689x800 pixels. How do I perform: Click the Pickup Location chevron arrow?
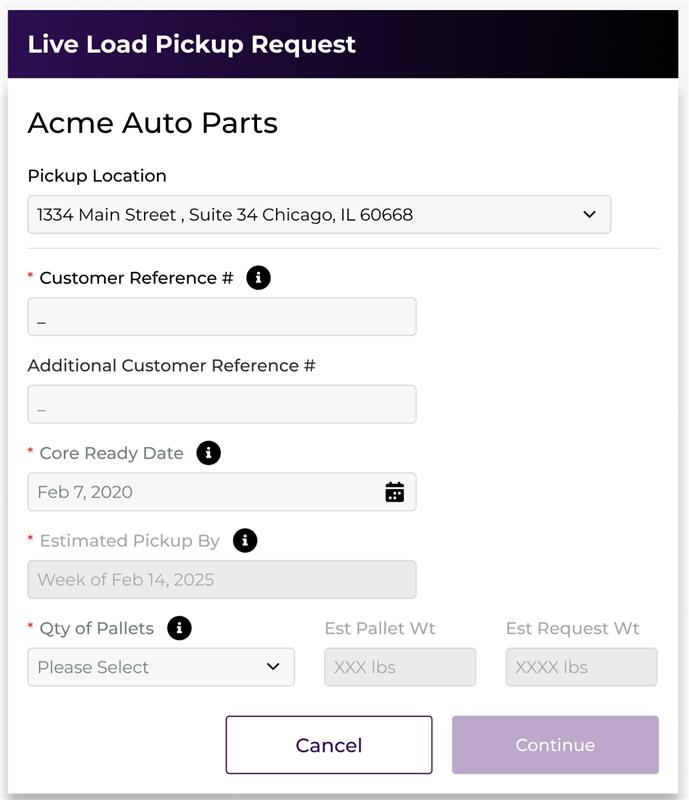[589, 215]
